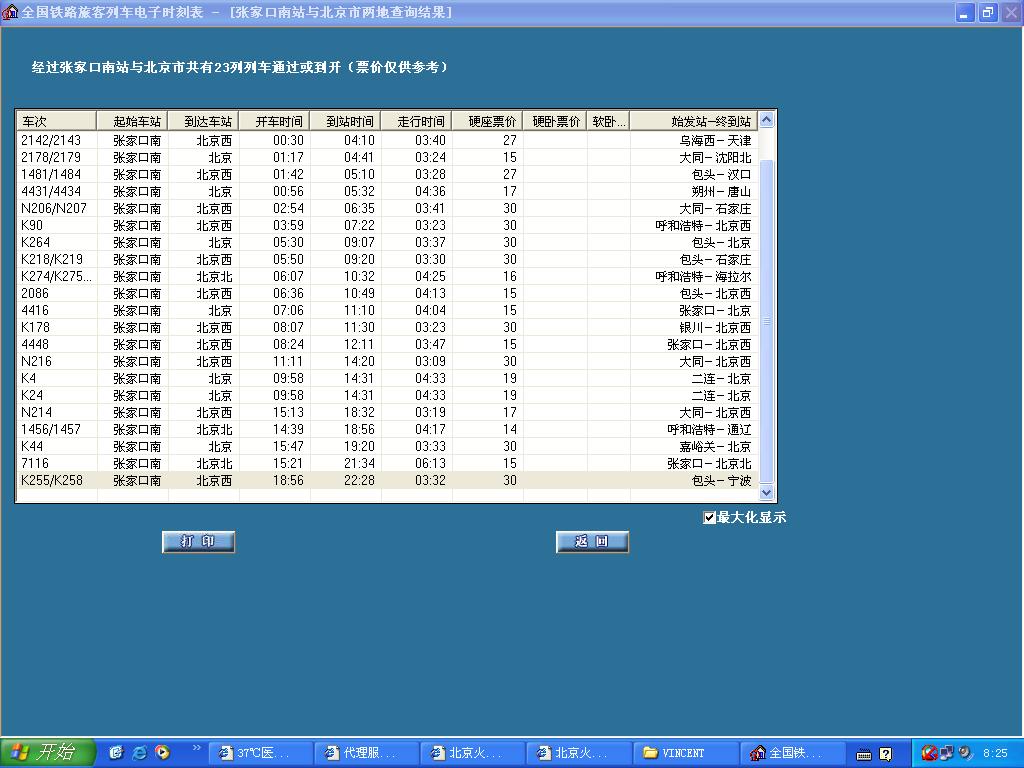The image size is (1024, 768).
Task: Expand the quick launch overflow chevron
Action: (x=197, y=748)
